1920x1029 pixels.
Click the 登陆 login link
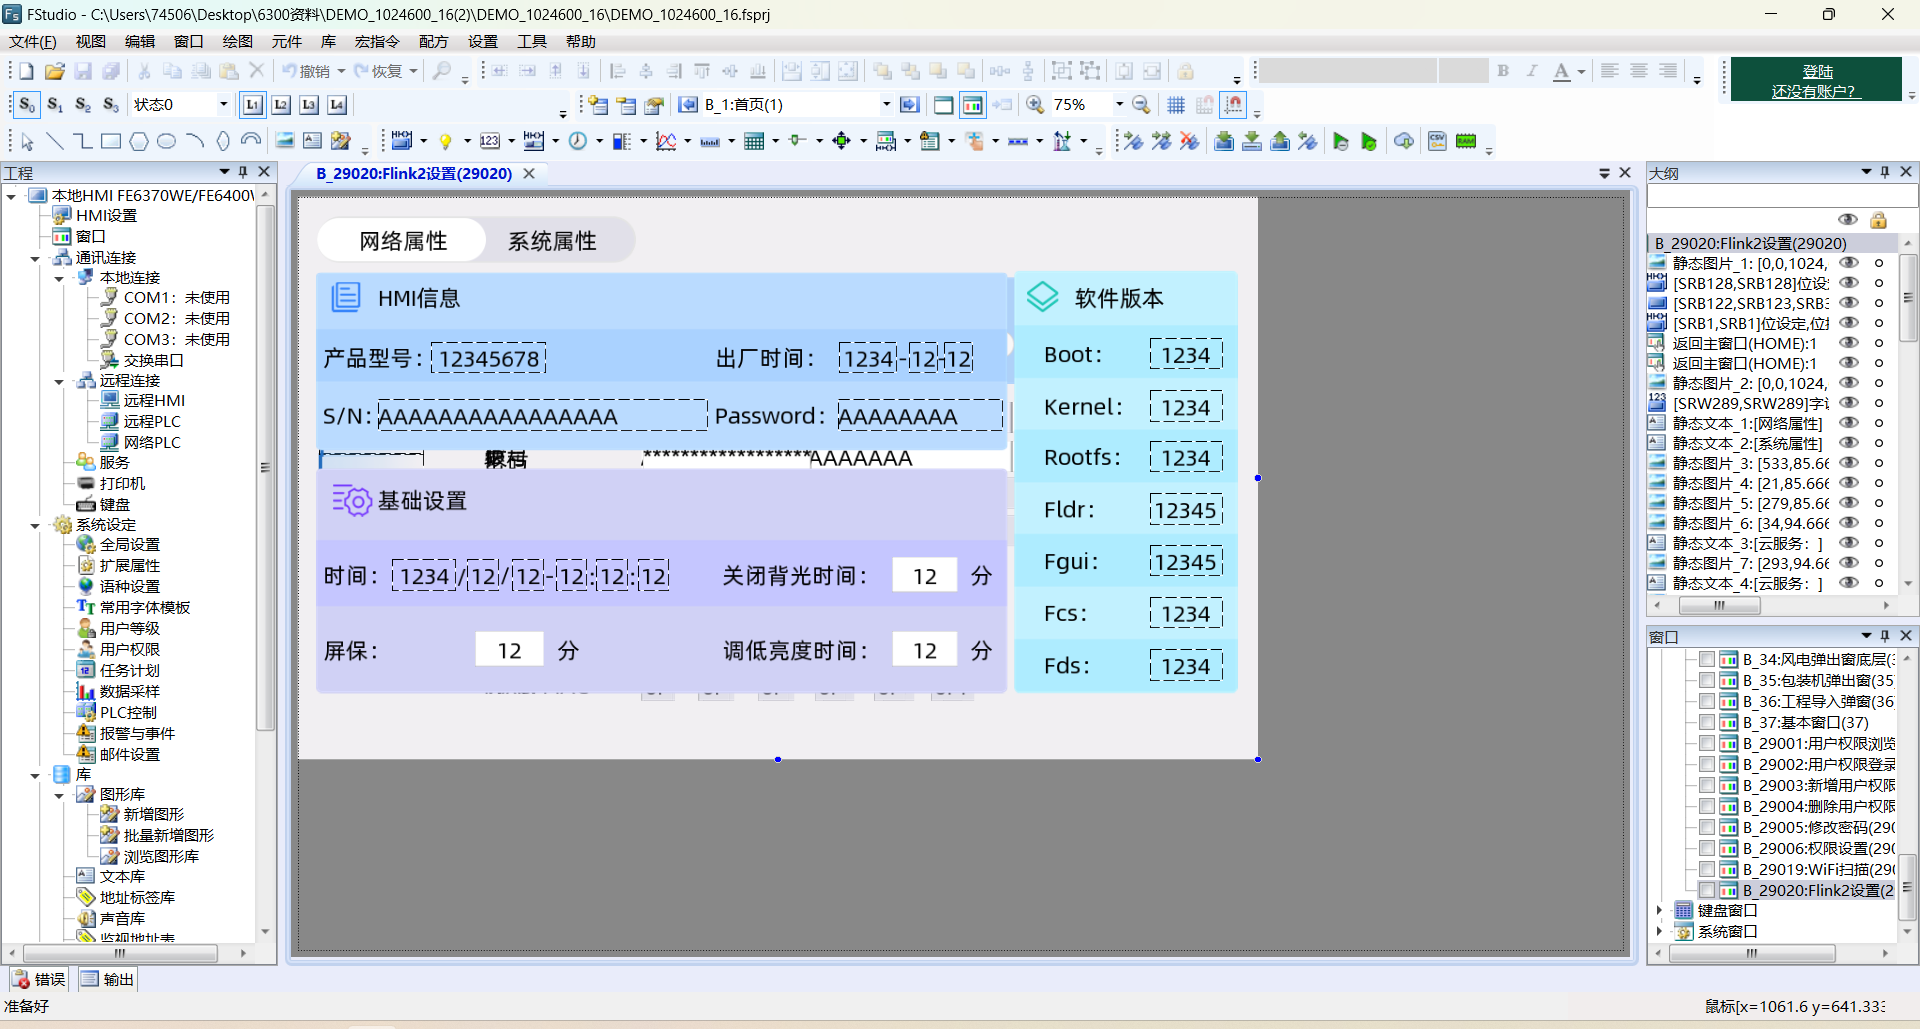pyautogui.click(x=1817, y=71)
